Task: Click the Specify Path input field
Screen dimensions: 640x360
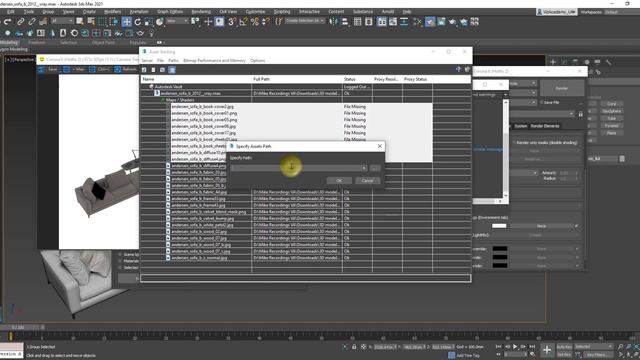Action: point(295,168)
